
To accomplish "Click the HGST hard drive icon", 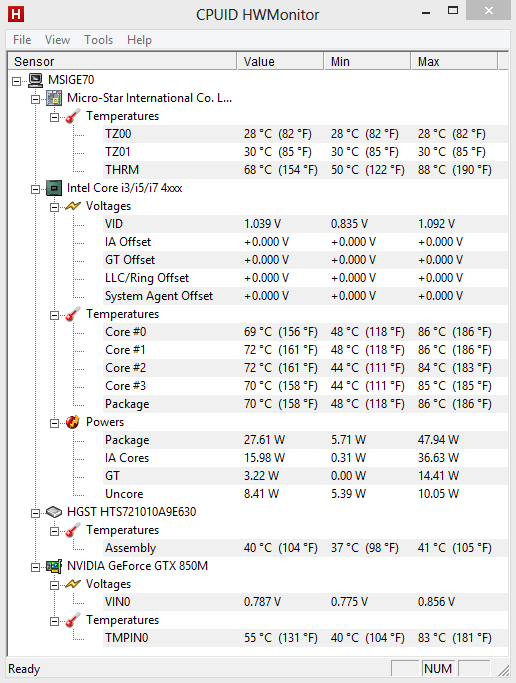I will pos(54,512).
